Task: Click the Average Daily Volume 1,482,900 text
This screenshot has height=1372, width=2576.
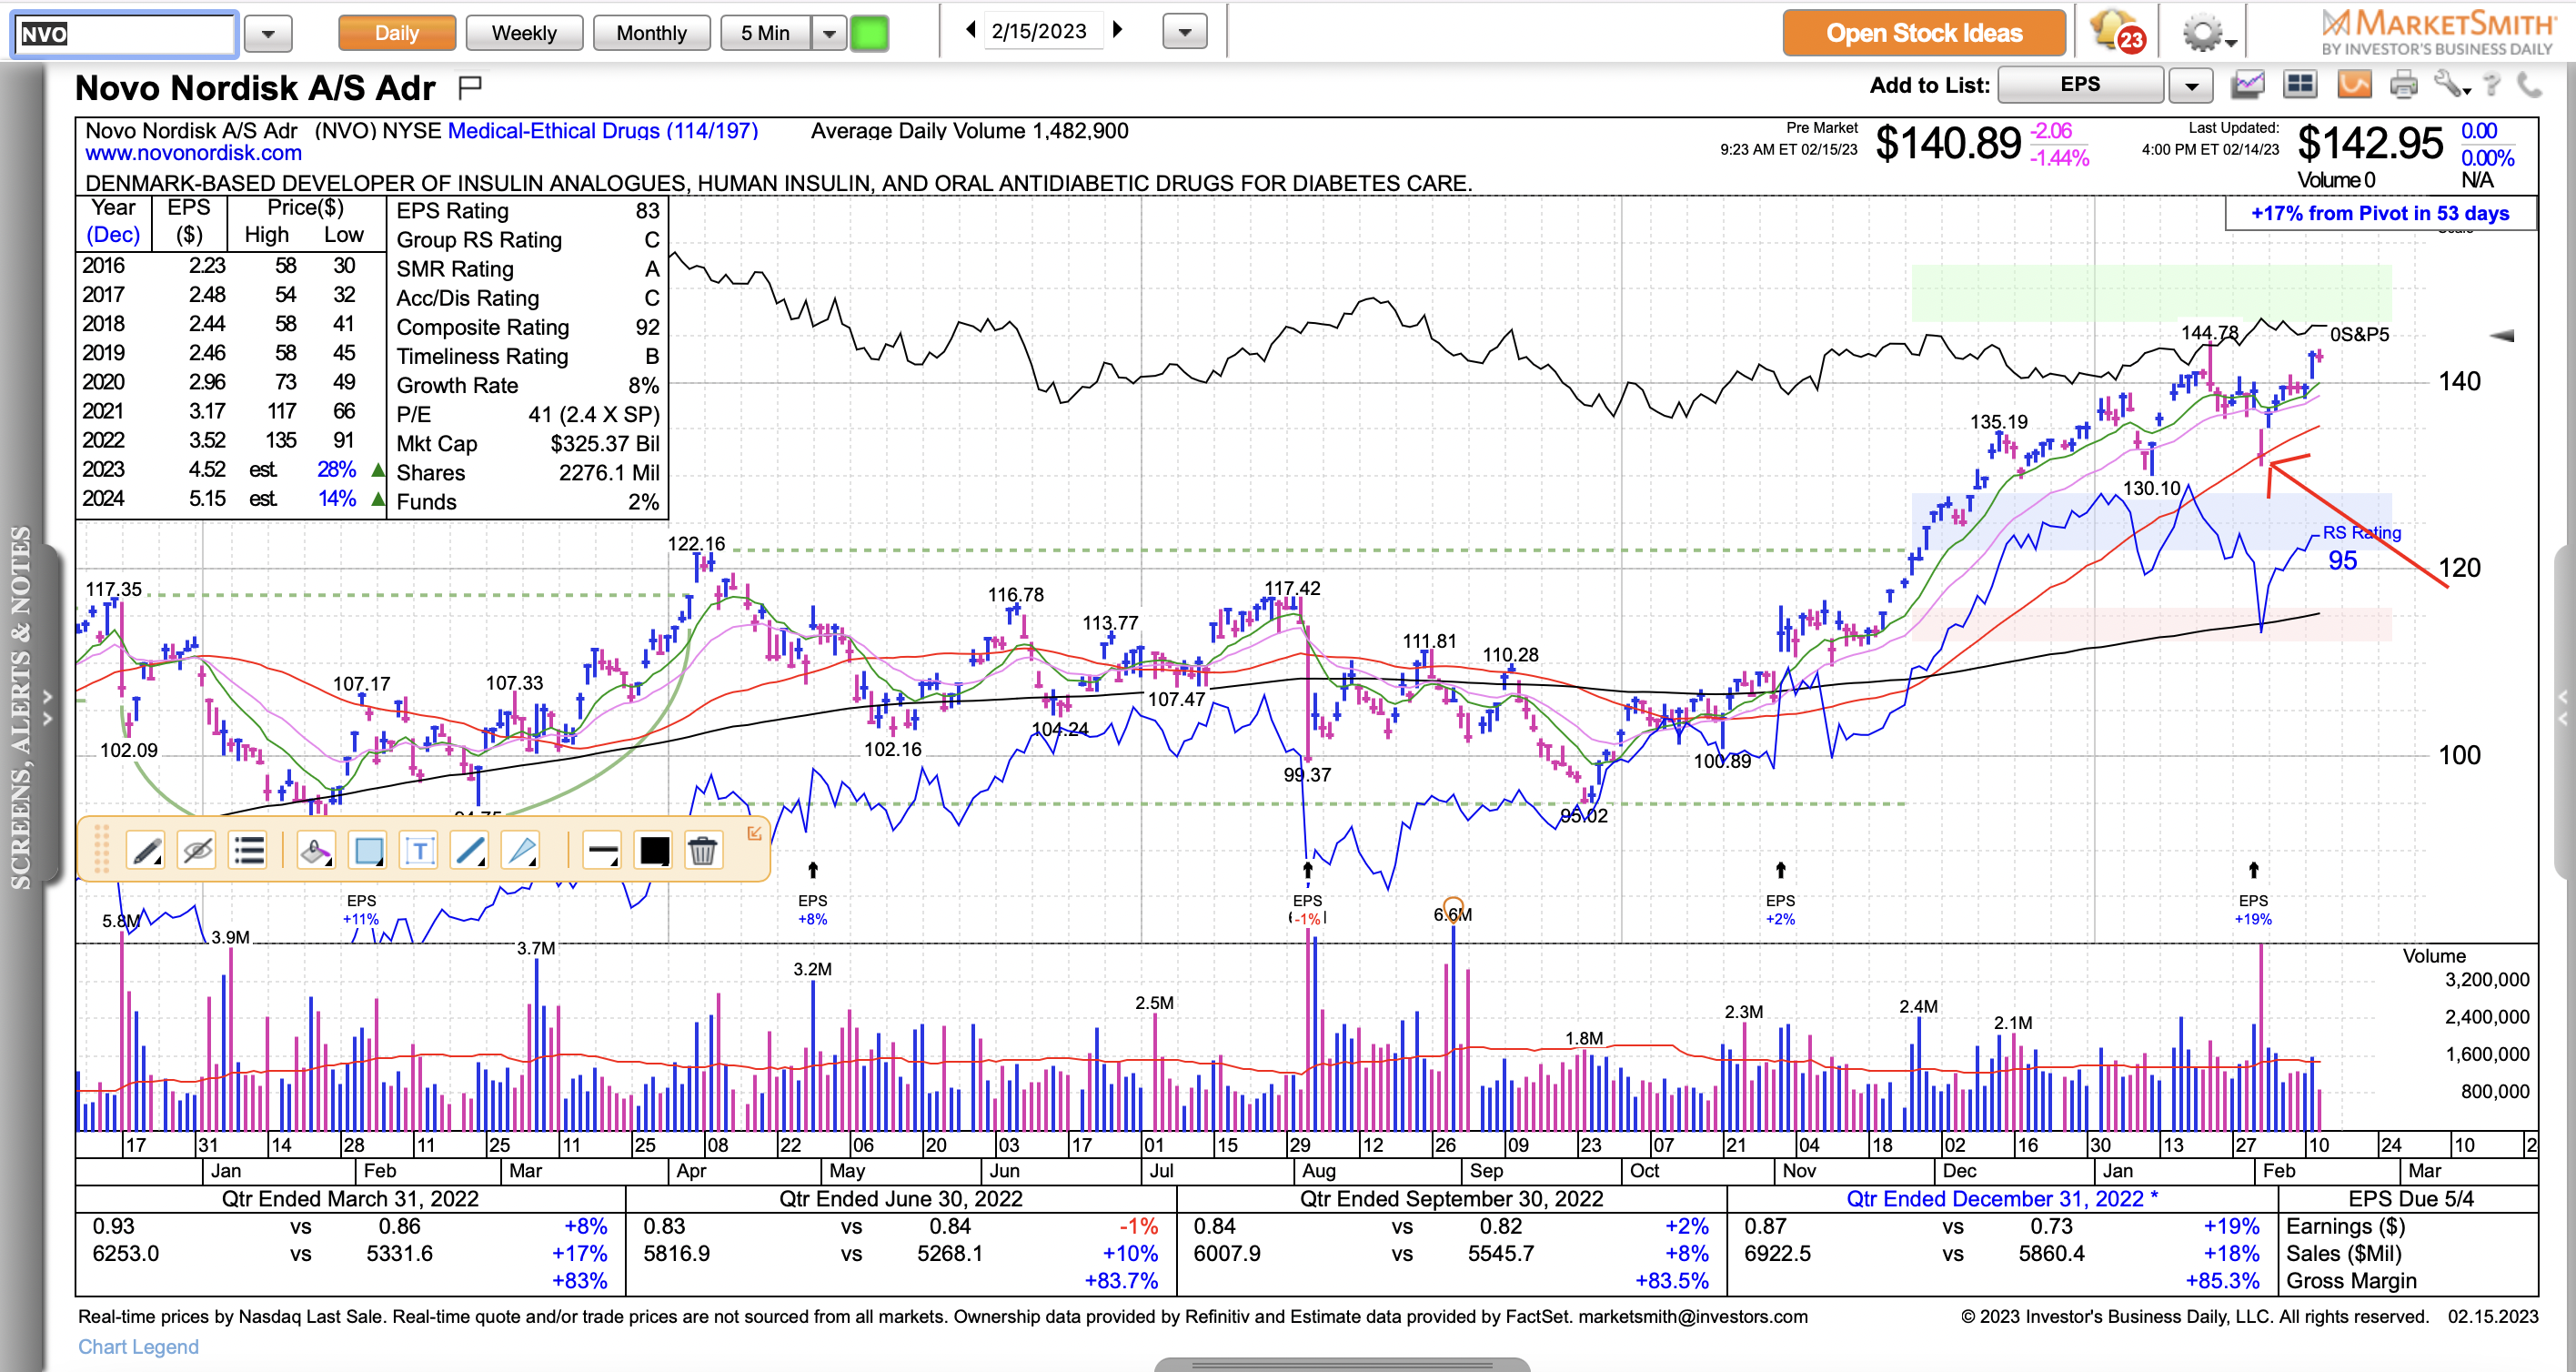Action: pyautogui.click(x=969, y=131)
